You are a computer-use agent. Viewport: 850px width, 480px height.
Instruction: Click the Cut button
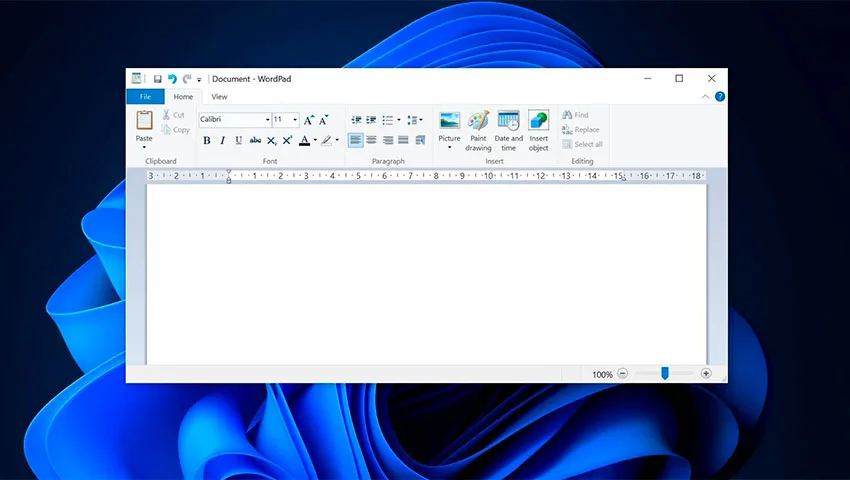[x=173, y=115]
